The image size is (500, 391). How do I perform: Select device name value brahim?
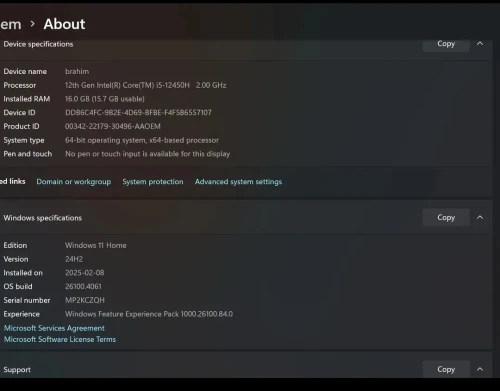(77, 71)
